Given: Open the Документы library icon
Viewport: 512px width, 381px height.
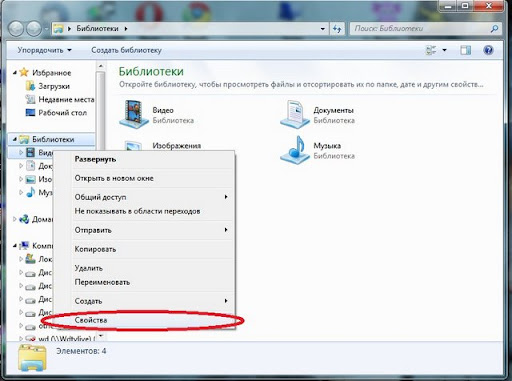Looking at the screenshot, I should 295,114.
